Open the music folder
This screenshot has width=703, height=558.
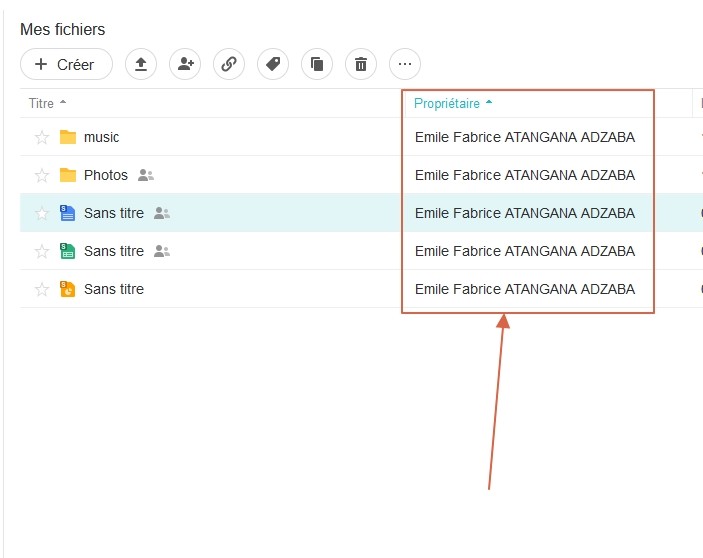click(101, 137)
